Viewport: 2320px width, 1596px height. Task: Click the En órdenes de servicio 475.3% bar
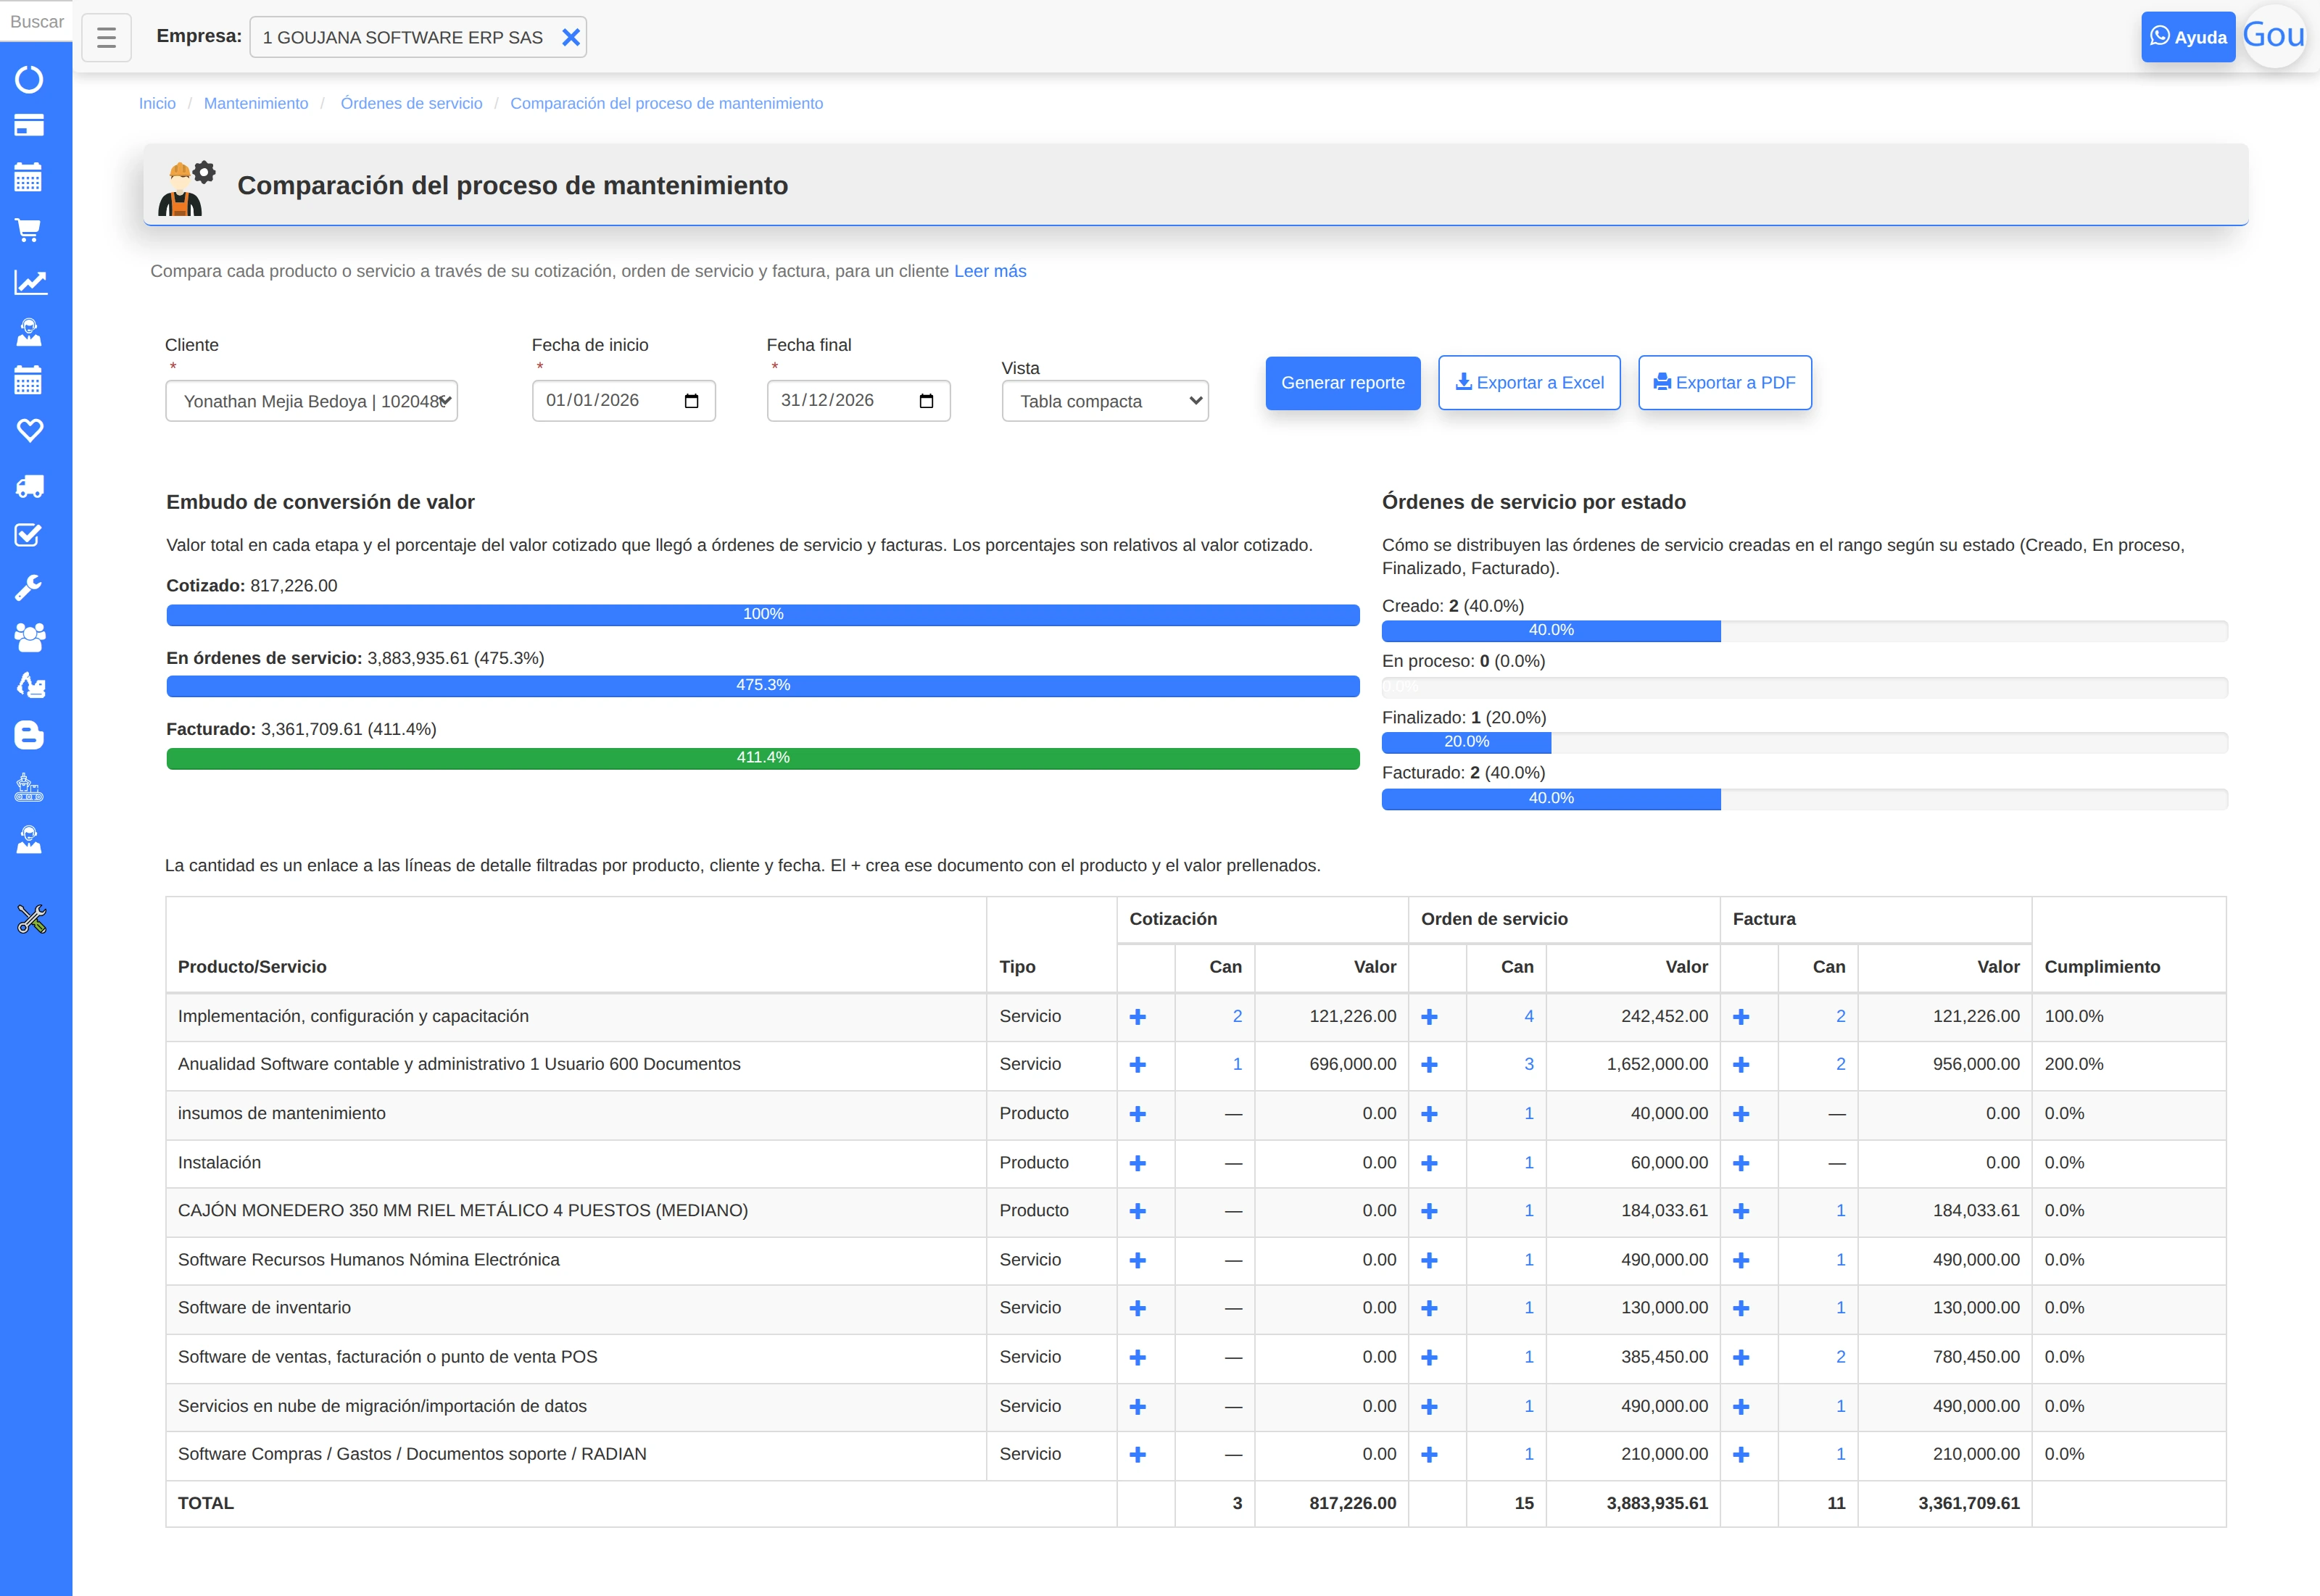pos(763,686)
